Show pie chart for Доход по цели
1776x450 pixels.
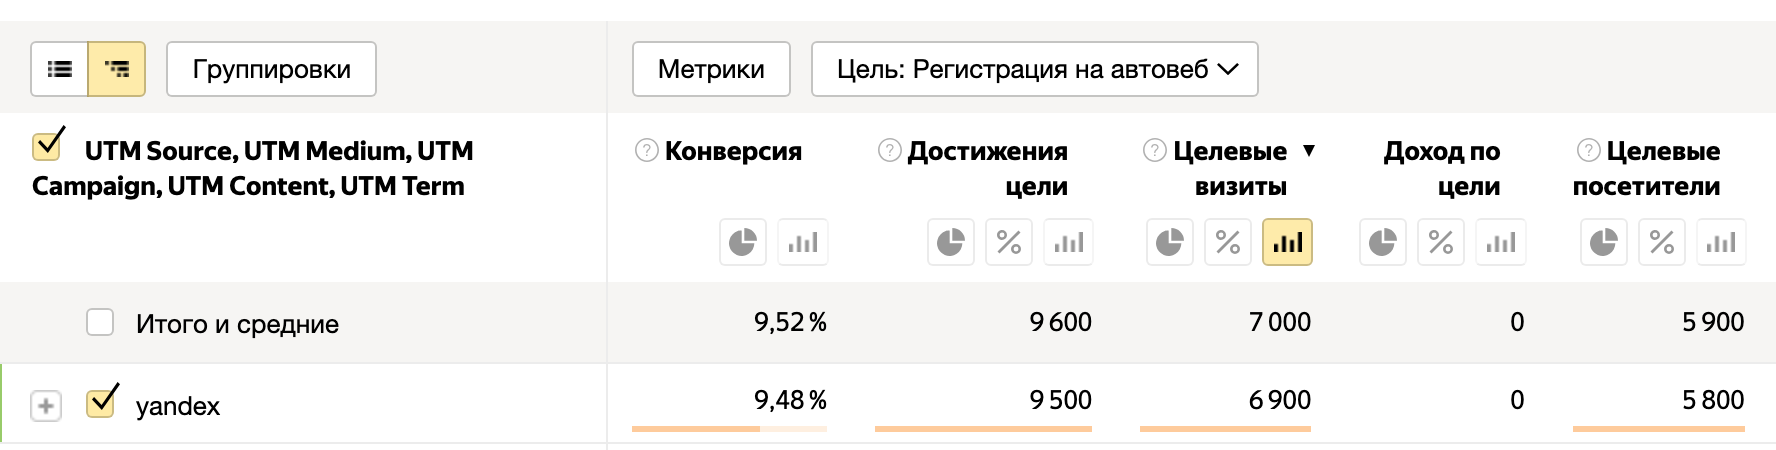(1383, 242)
